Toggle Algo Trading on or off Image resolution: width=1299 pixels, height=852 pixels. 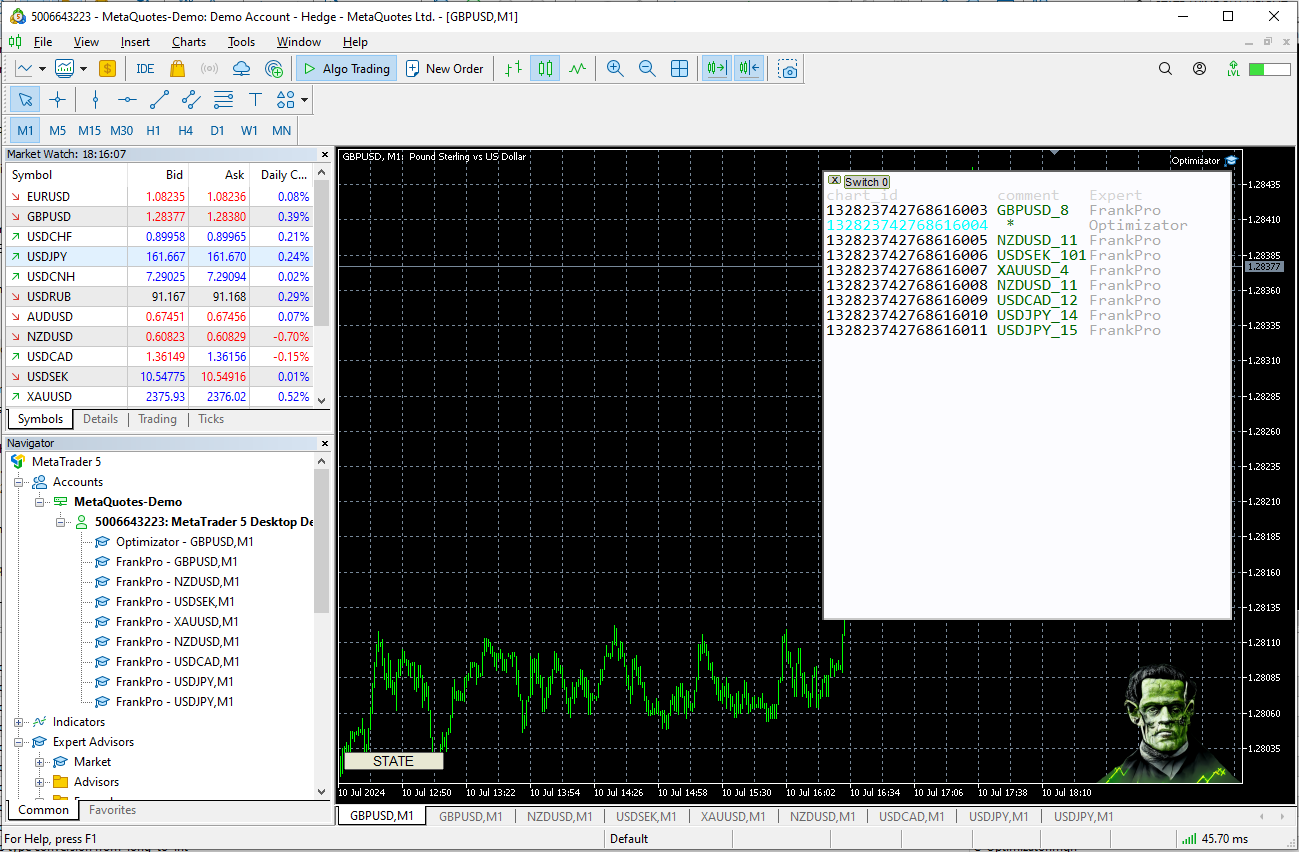(x=346, y=68)
